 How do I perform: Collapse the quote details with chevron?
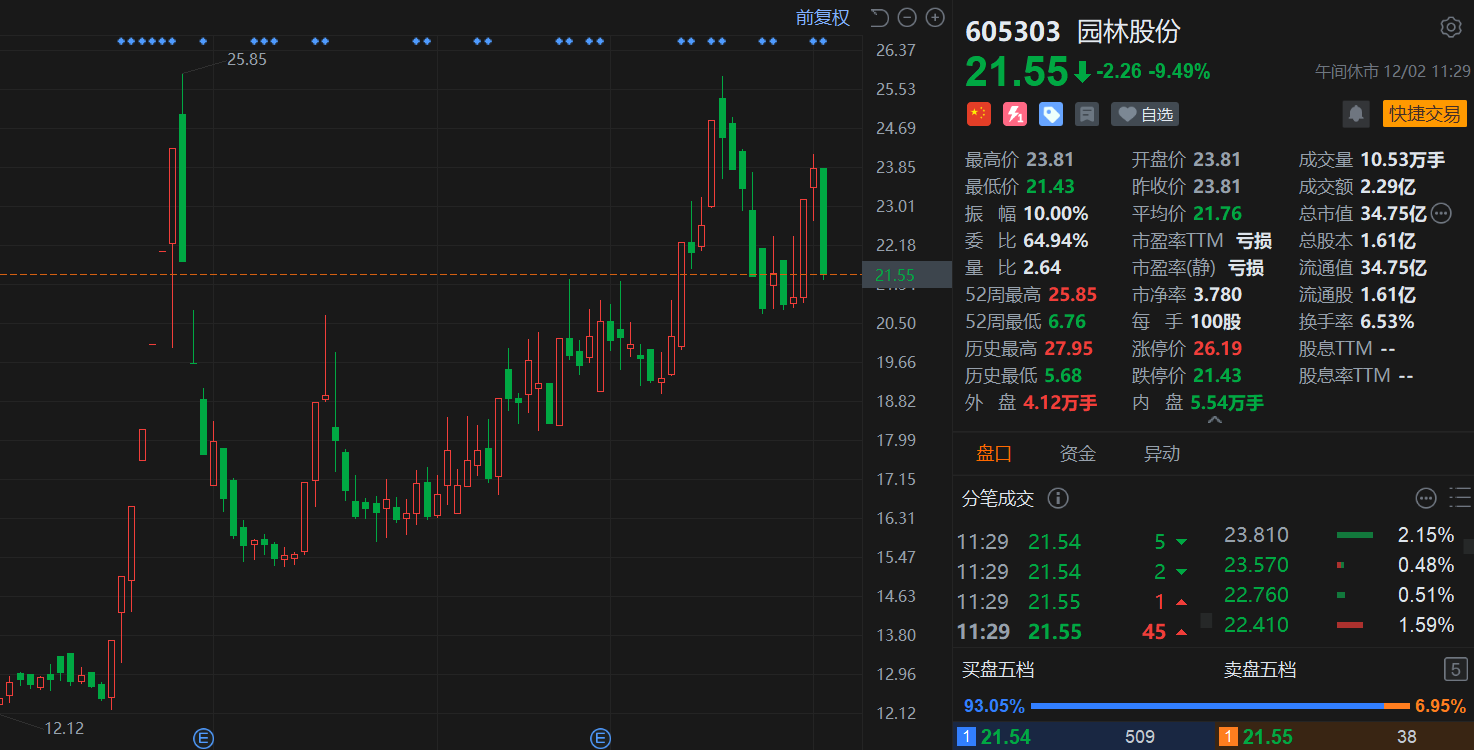(x=1214, y=421)
